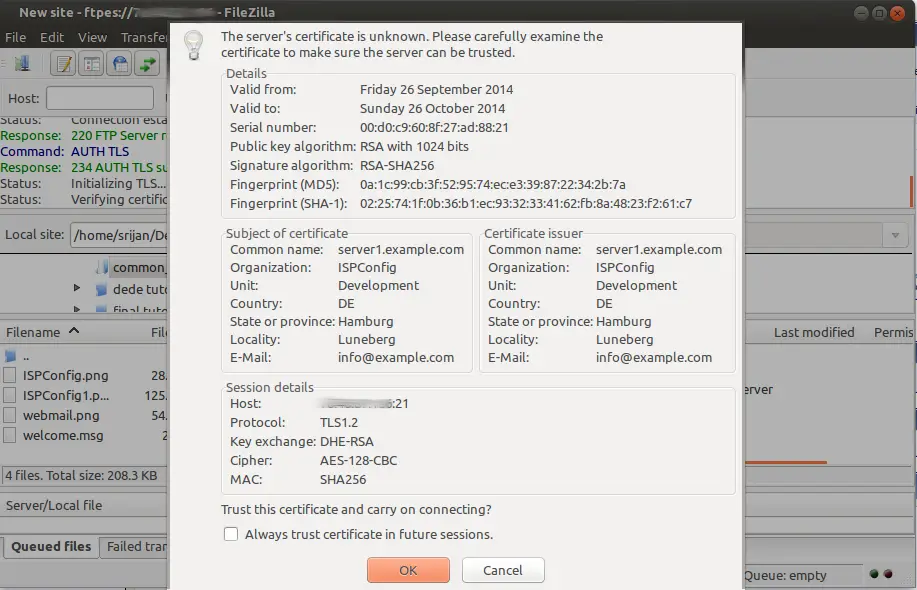Click the 'RSA-SHA256' signature algorithm value

pos(397,165)
